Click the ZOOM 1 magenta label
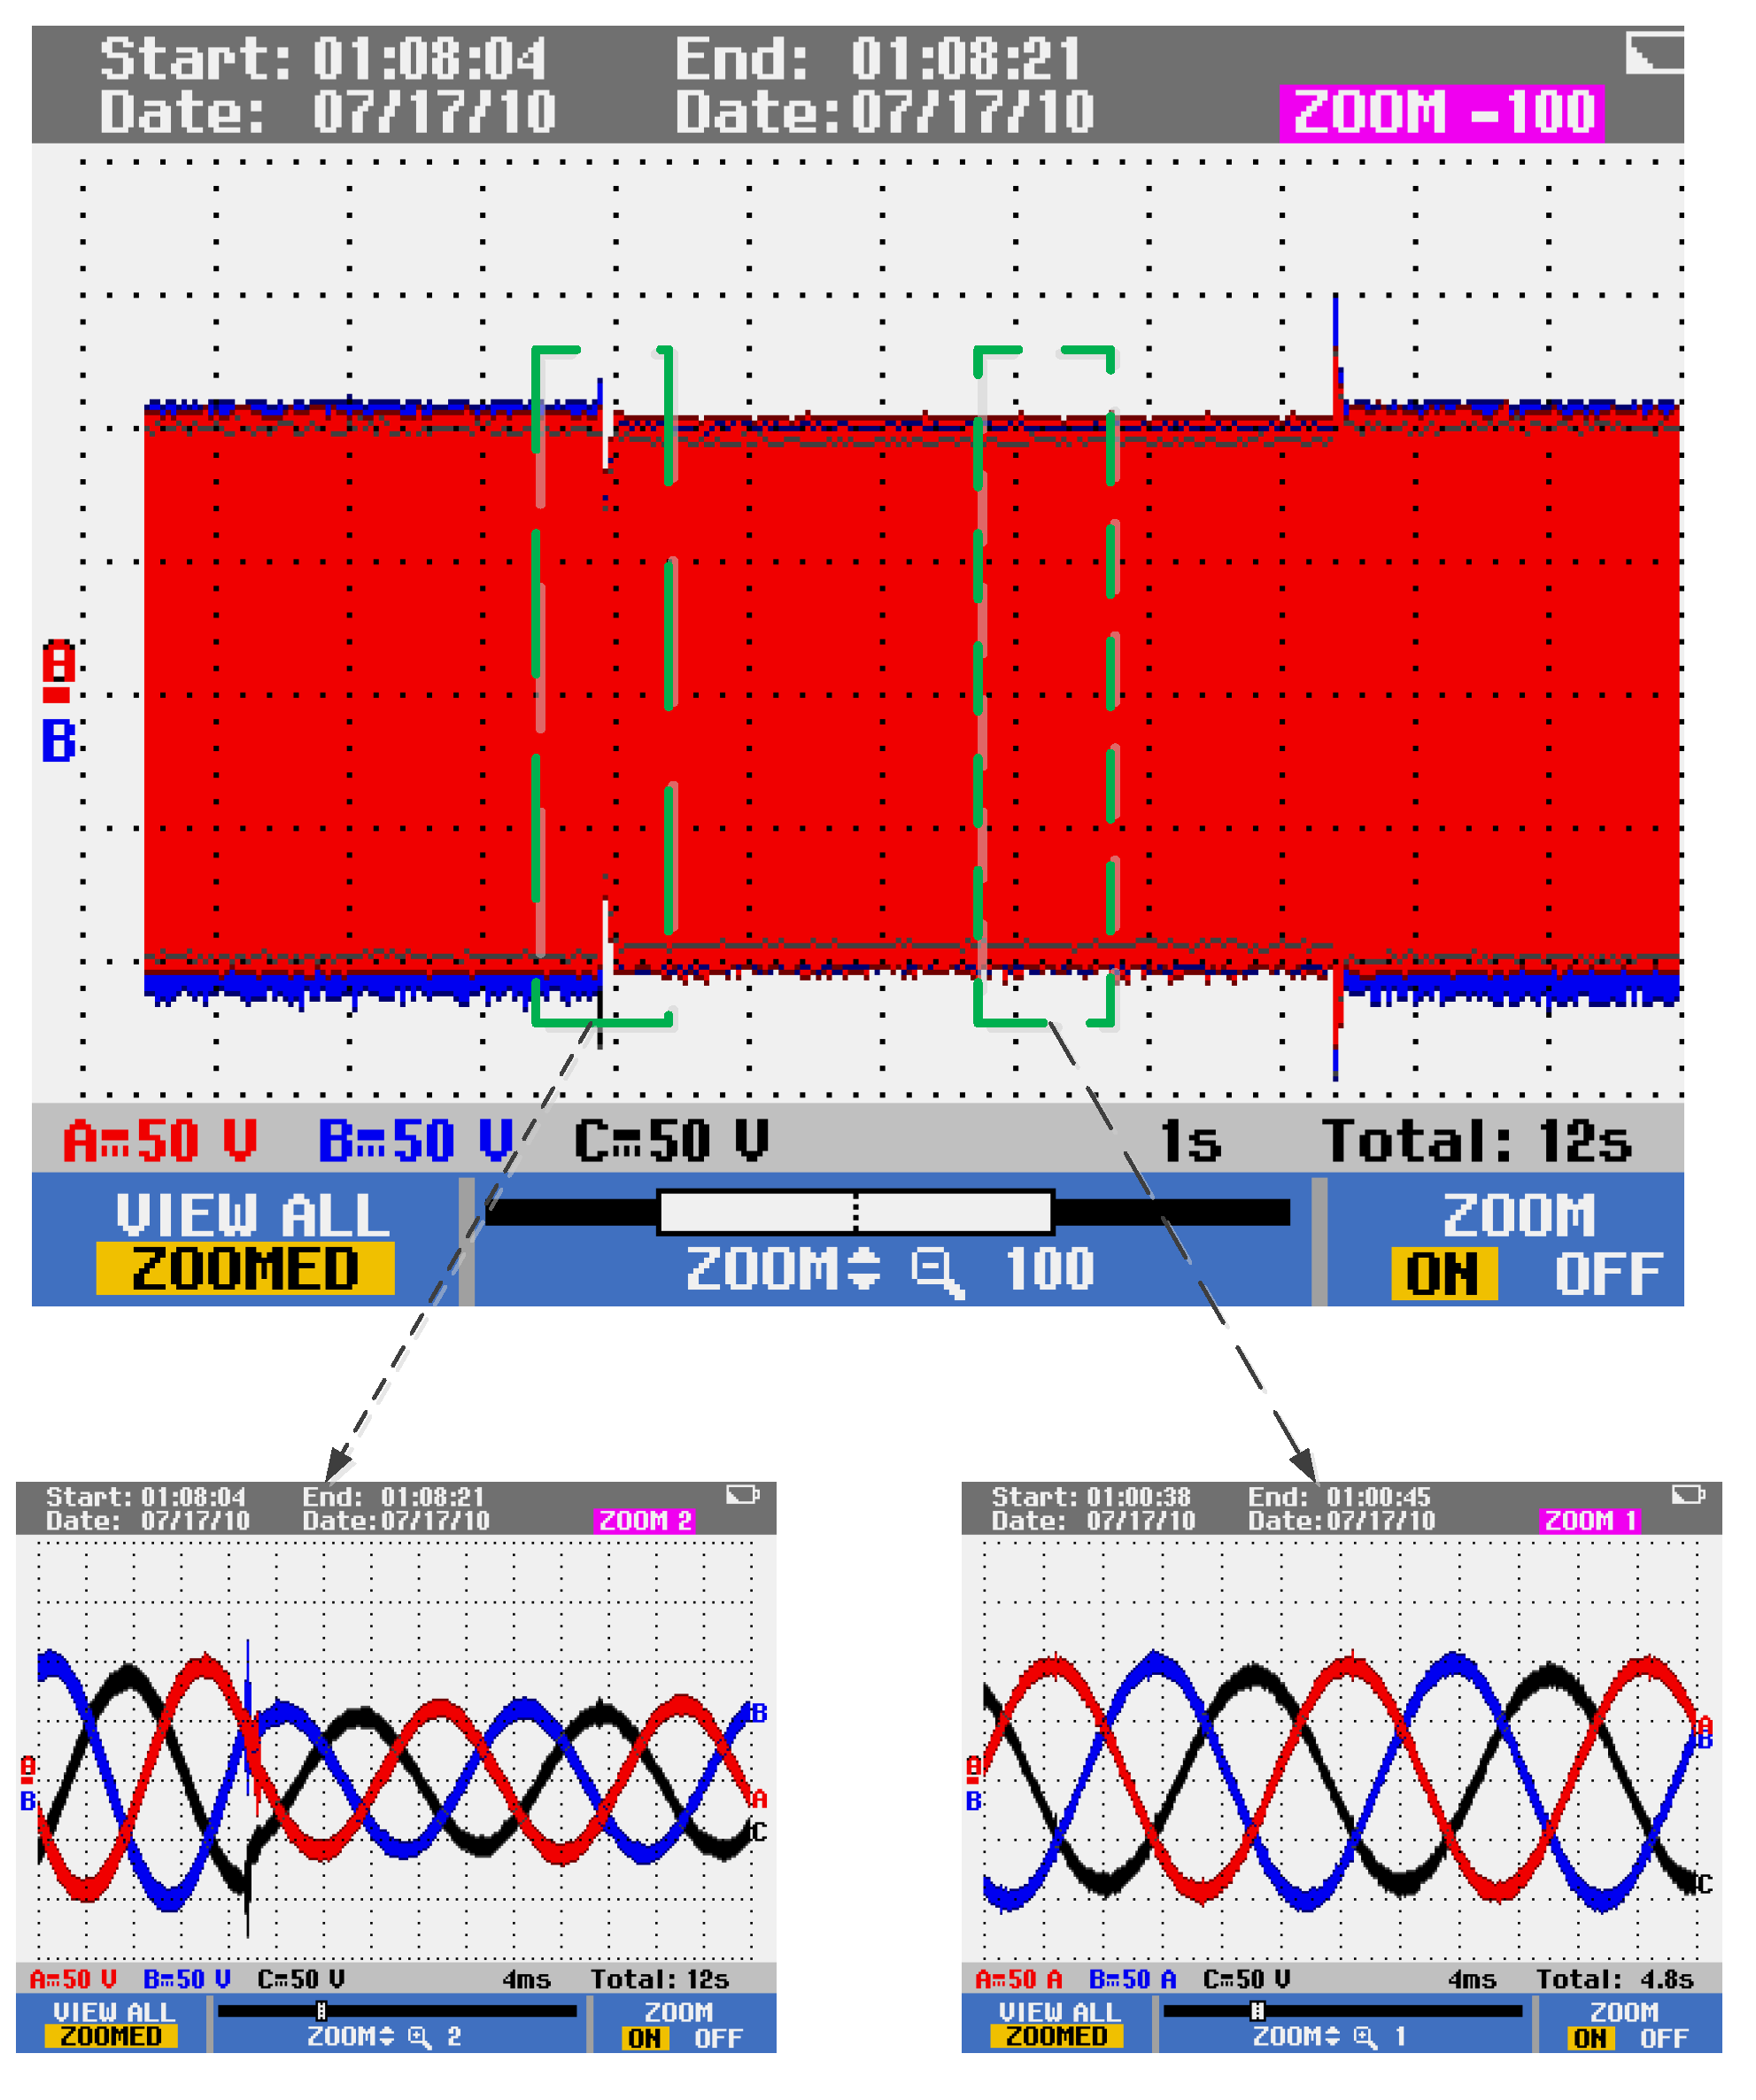The height and width of the screenshot is (2100, 1756). [1590, 1521]
